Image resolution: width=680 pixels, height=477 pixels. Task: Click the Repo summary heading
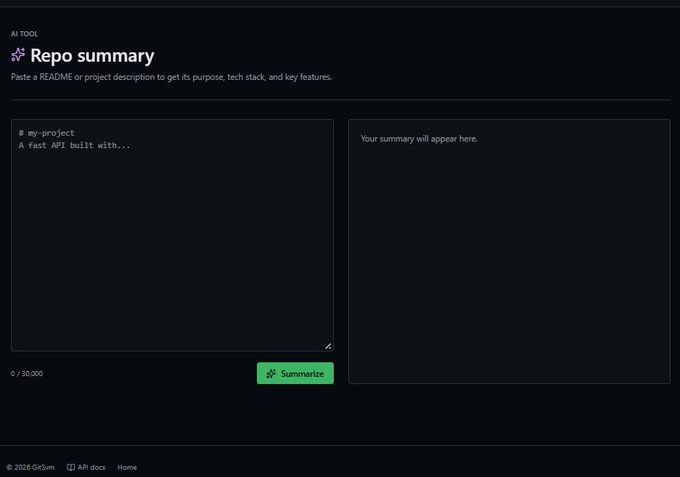(x=92, y=56)
